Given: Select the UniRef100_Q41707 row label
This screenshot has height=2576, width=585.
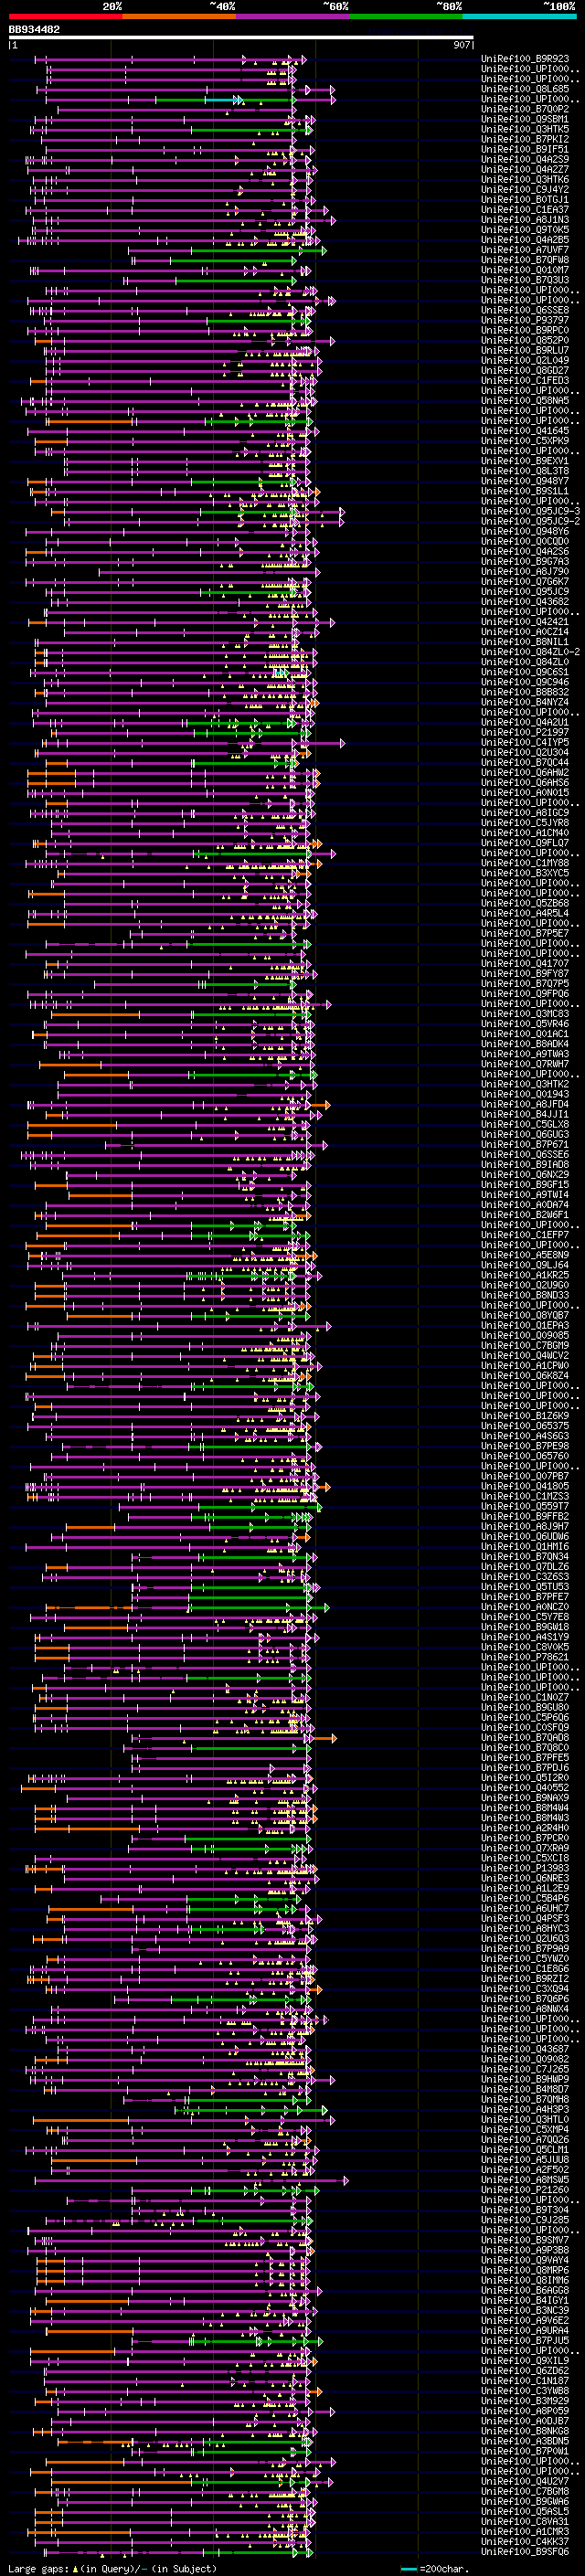Looking at the screenshot, I should (x=525, y=963).
